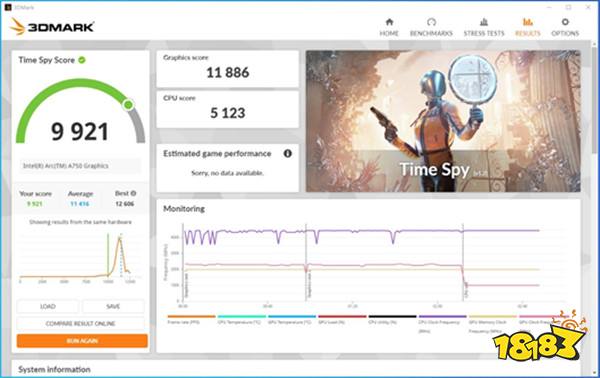This screenshot has height=378, width=600.
Task: Click the Options gear icon
Action: pyautogui.click(x=565, y=22)
